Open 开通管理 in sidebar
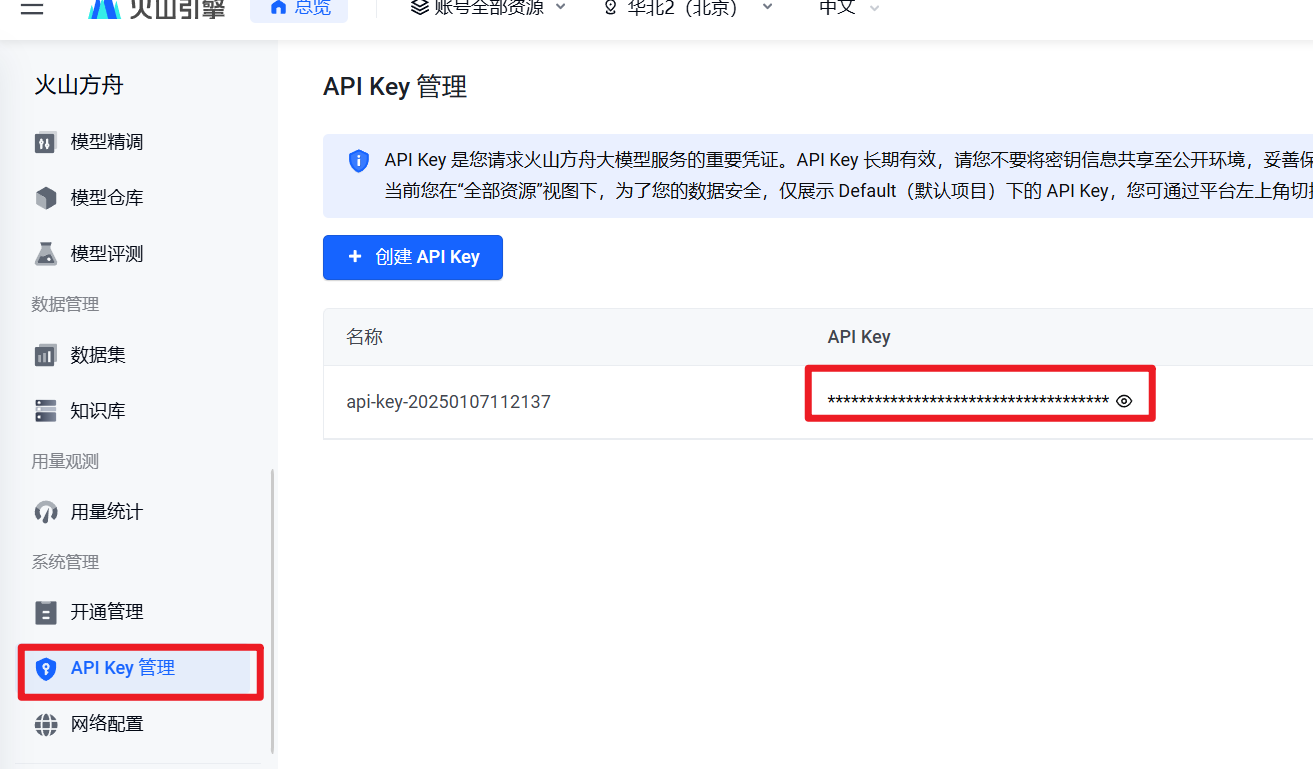1313x769 pixels. [x=107, y=612]
